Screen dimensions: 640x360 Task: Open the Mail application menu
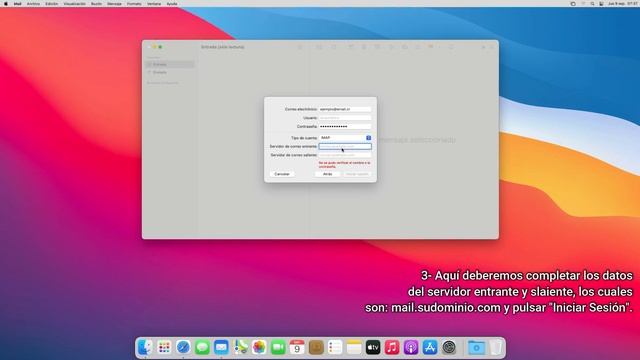click(18, 4)
